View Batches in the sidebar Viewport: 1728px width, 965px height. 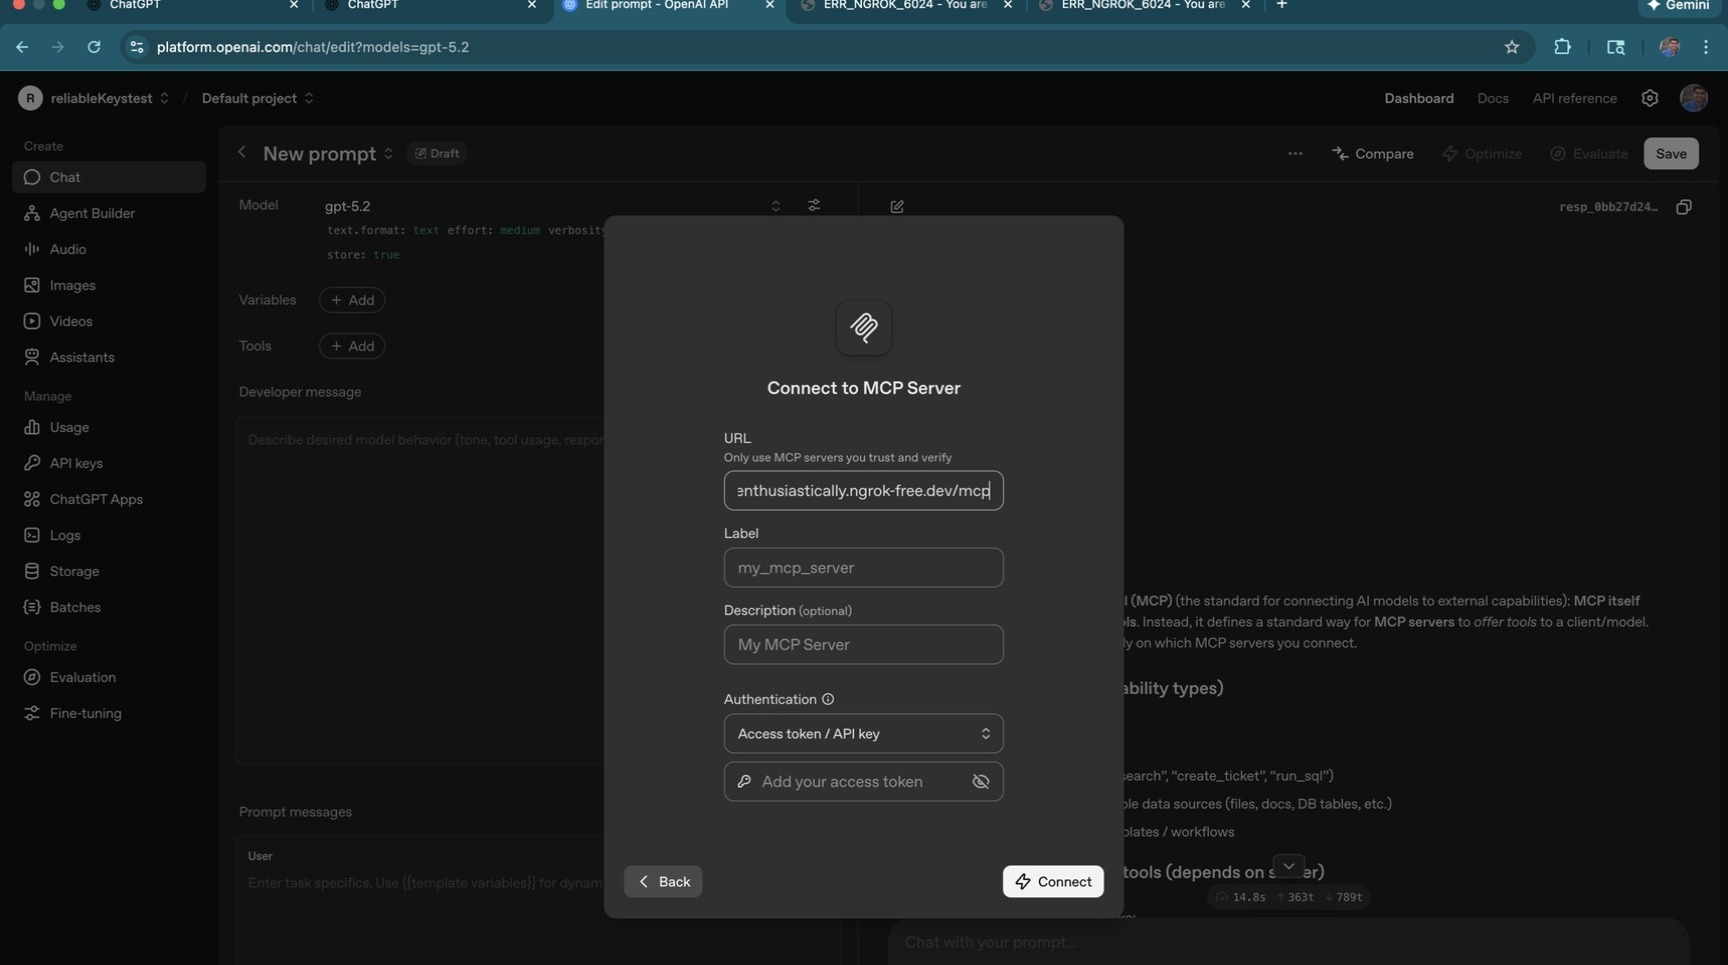coord(74,607)
